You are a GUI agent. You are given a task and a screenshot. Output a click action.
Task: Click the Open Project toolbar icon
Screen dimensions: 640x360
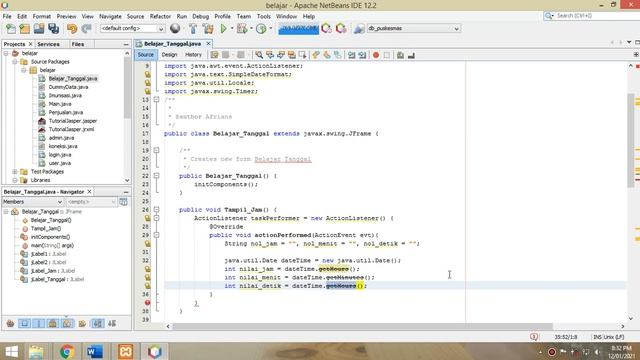(39, 29)
